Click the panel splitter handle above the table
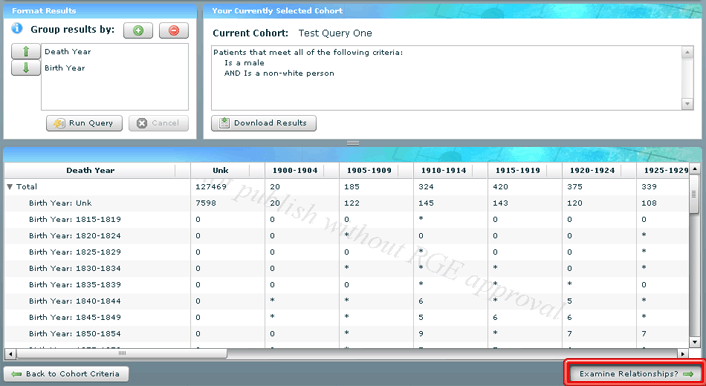 click(353, 143)
